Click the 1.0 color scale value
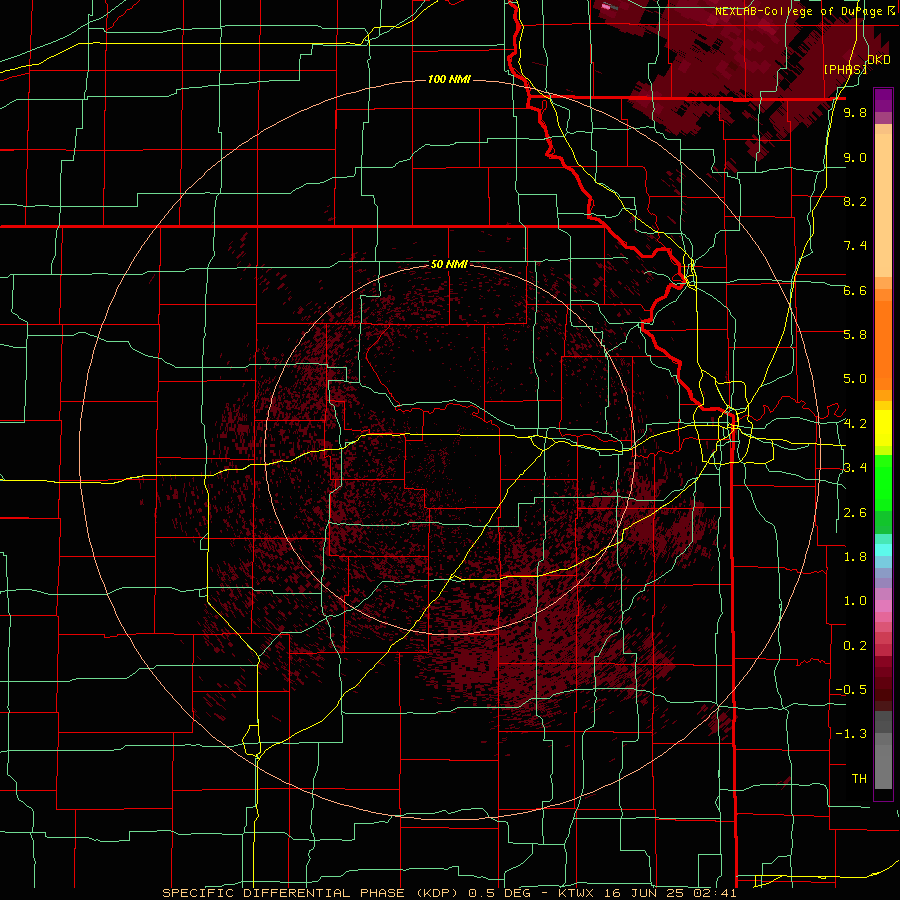The image size is (900, 900). [855, 601]
